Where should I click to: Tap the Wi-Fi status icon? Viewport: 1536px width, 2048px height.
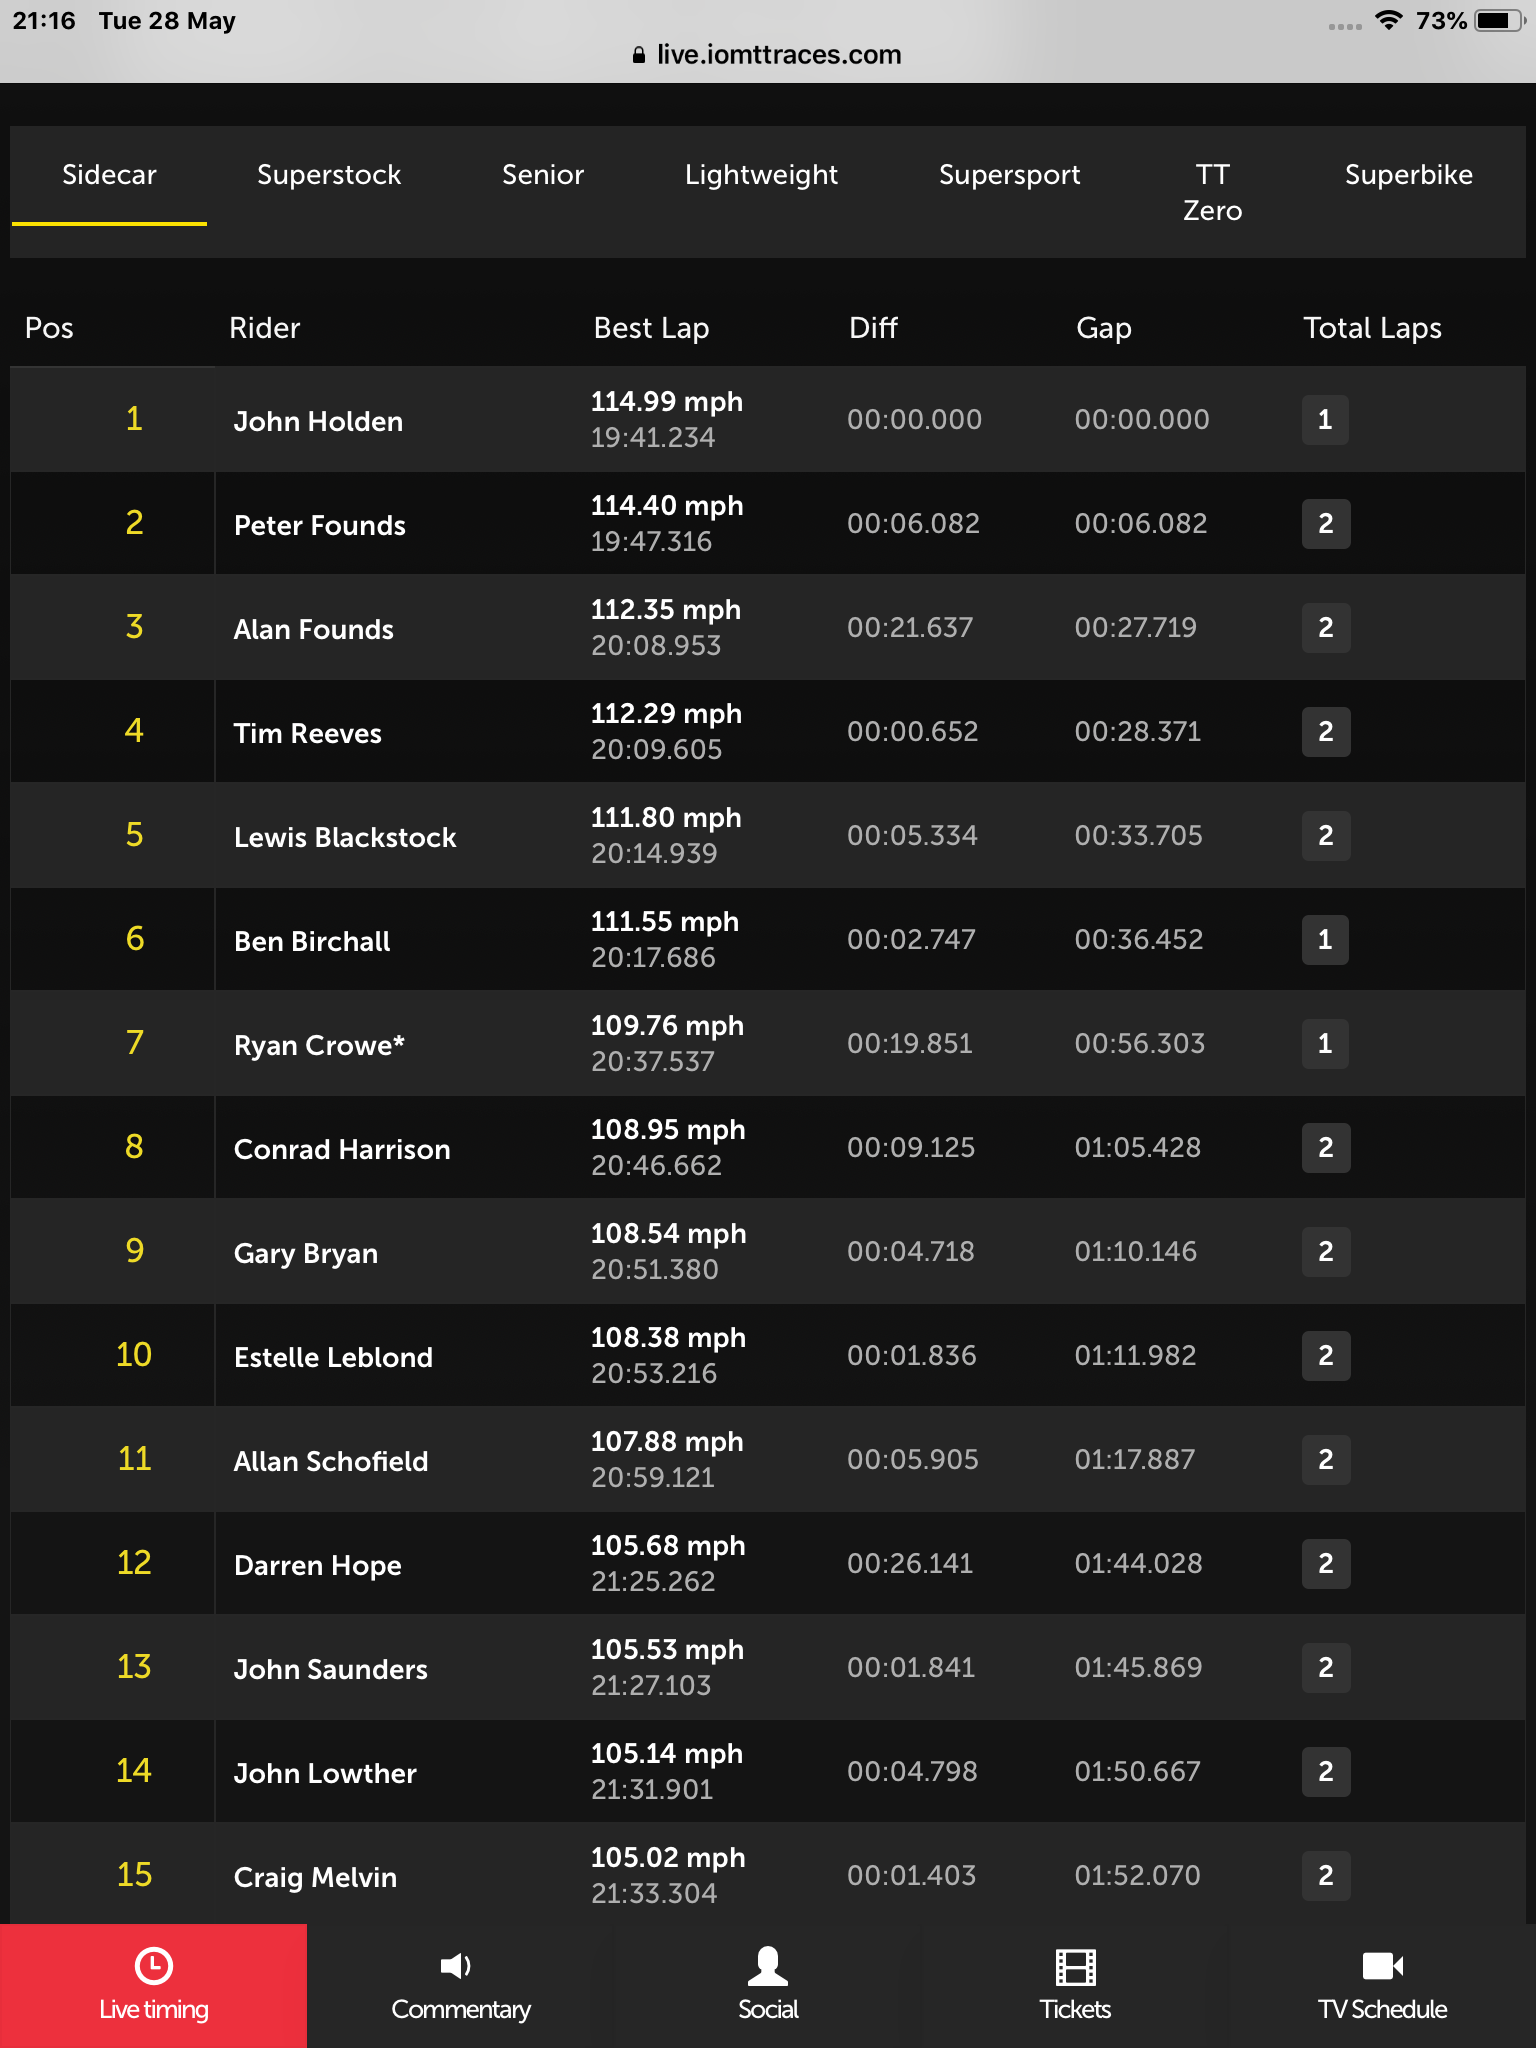1388,20
